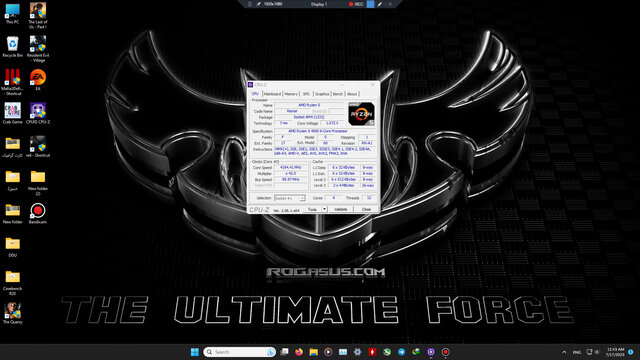This screenshot has width=640, height=360.
Task: Launch The Quarry desktop shortcut
Action: (12, 313)
